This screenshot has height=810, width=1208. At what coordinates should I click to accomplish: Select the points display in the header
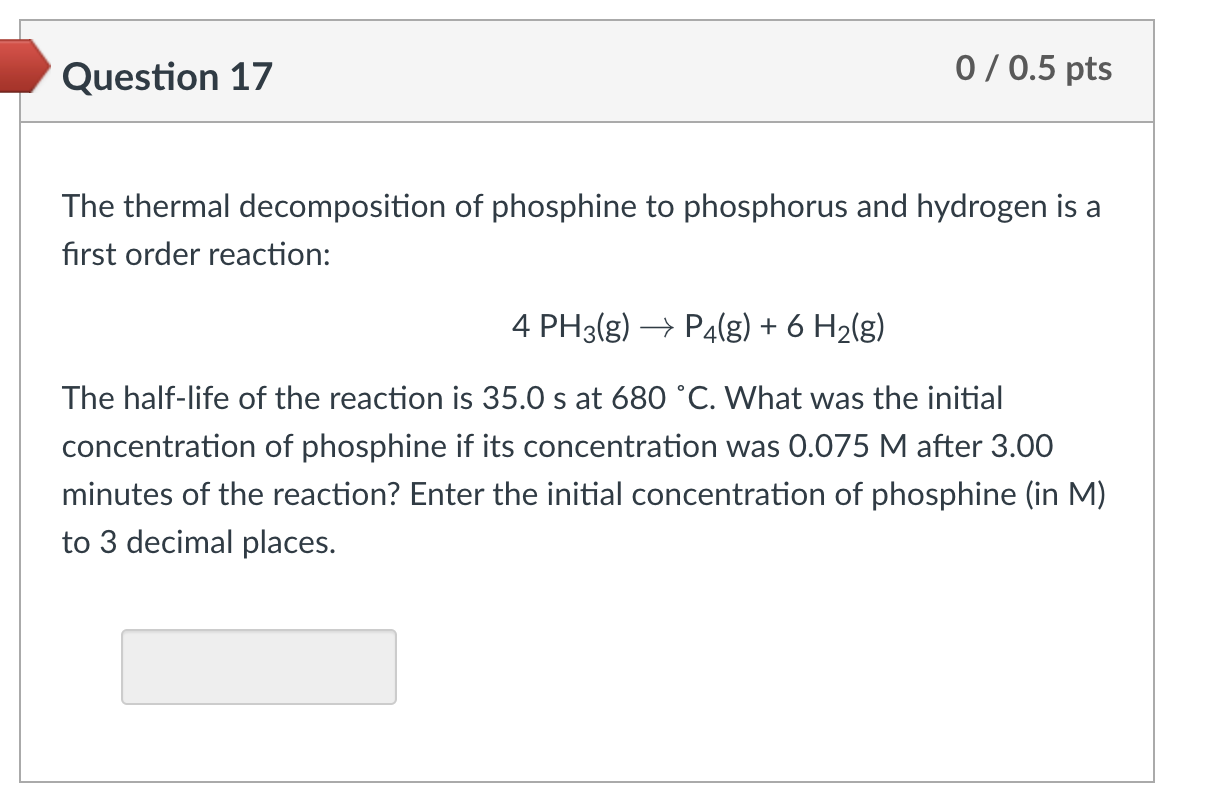[1034, 69]
